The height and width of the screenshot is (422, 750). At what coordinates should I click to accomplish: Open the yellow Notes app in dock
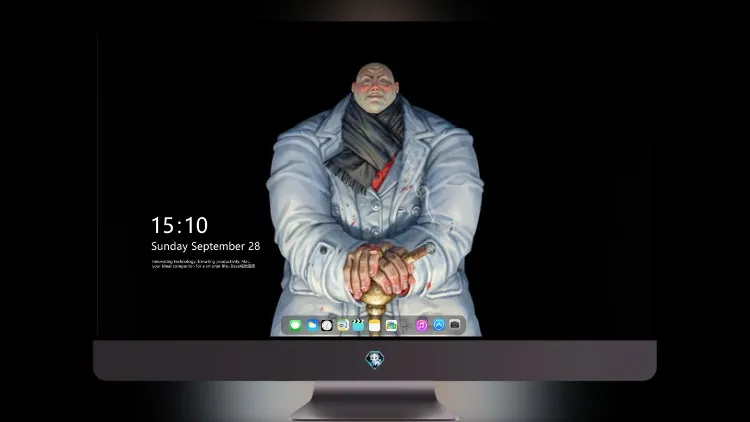point(375,325)
